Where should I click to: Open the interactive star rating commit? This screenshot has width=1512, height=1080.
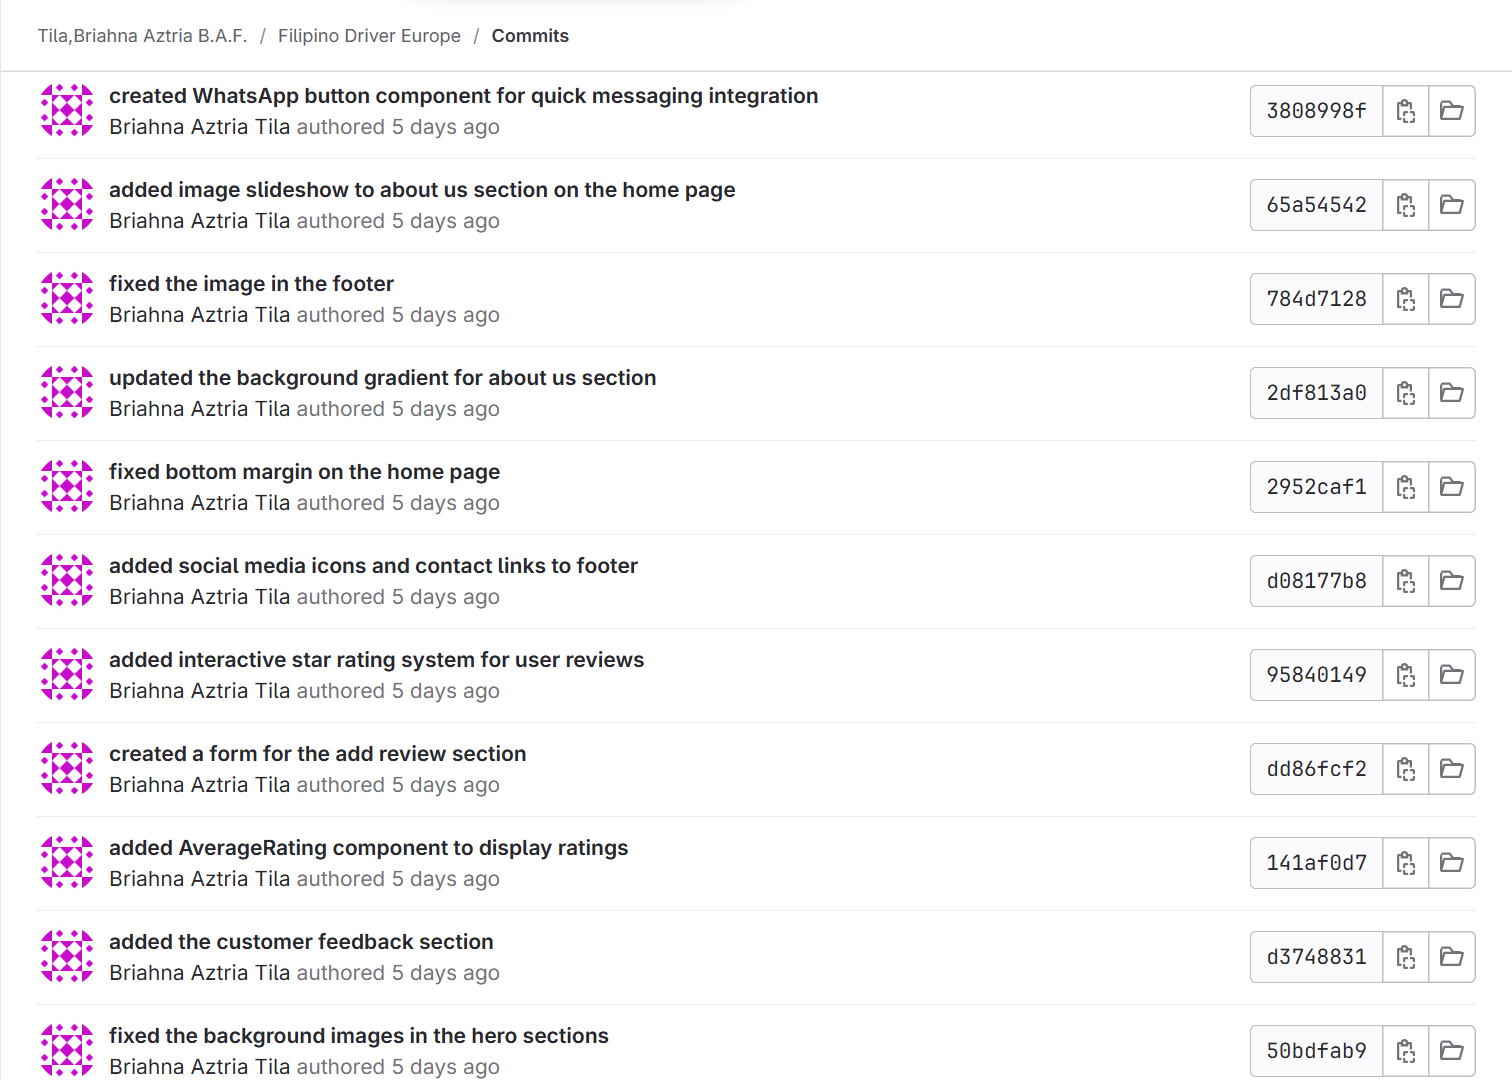[376, 660]
